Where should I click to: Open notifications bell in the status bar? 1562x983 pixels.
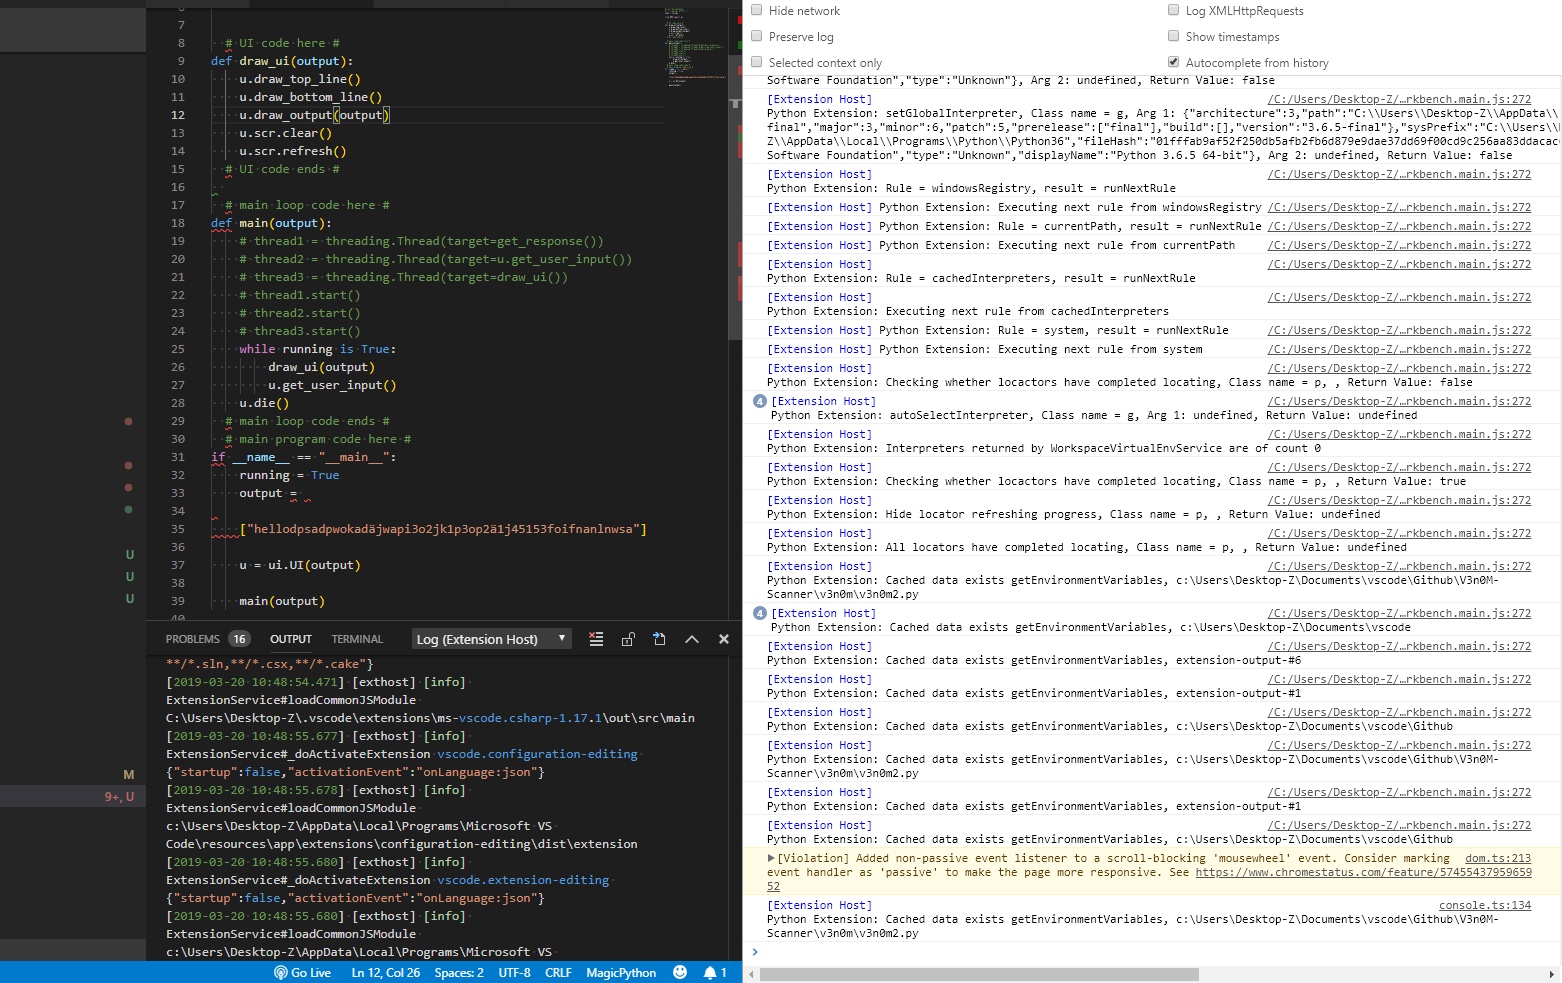point(715,972)
